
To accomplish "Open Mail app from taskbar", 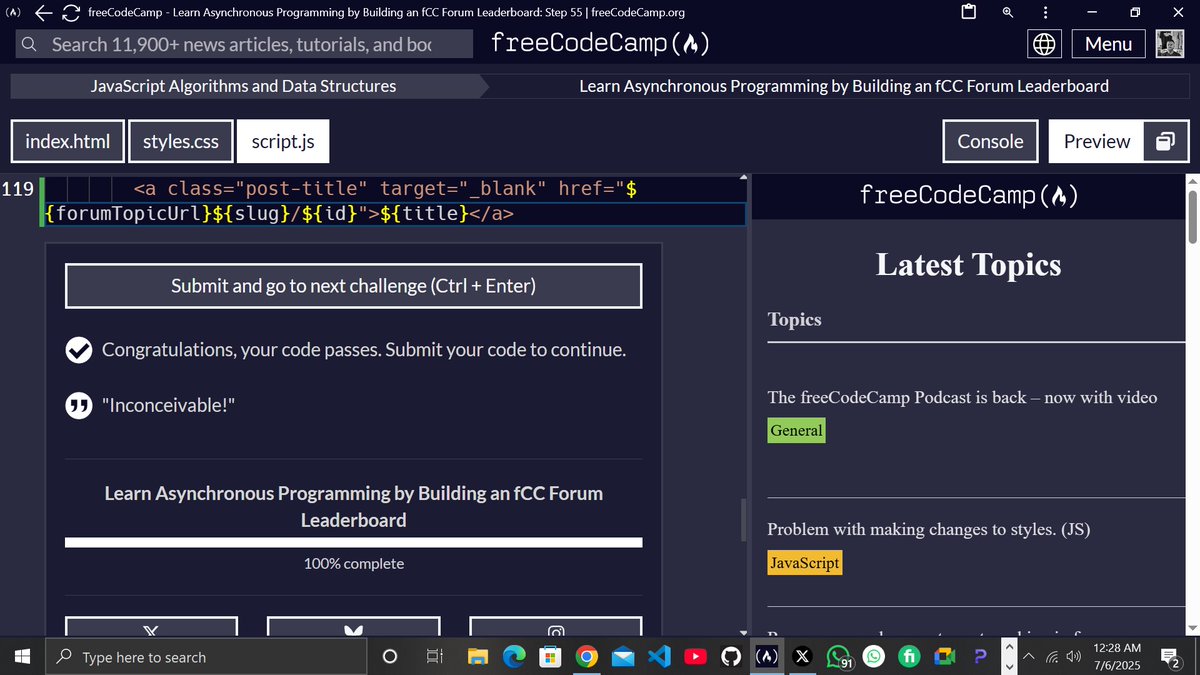I will pyautogui.click(x=623, y=657).
